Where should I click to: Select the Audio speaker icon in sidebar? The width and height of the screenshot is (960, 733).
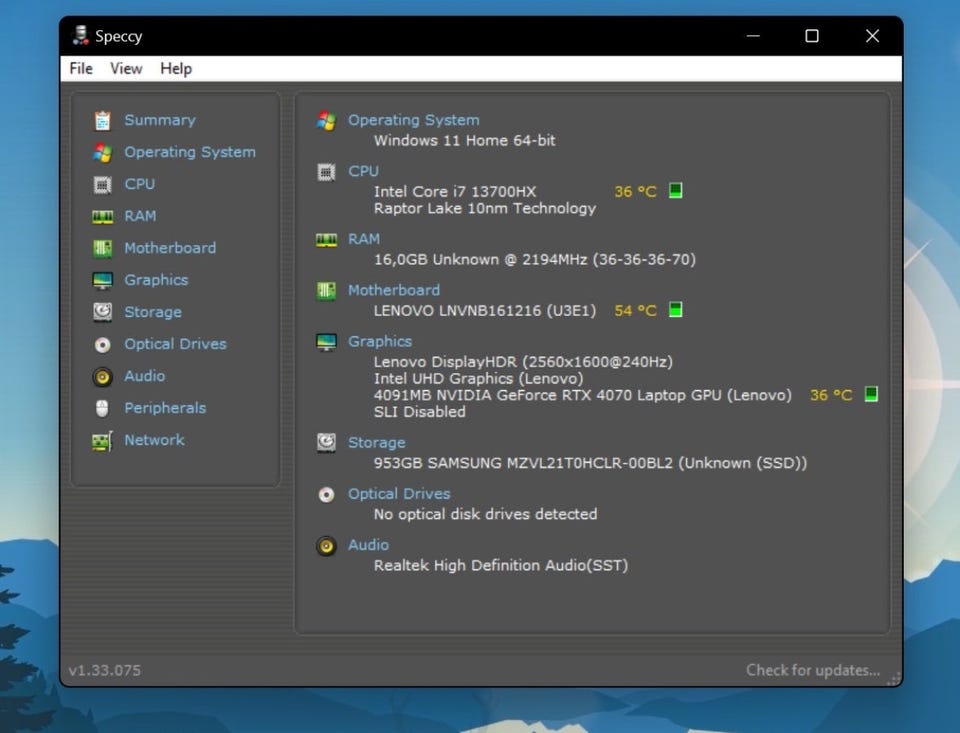(102, 376)
